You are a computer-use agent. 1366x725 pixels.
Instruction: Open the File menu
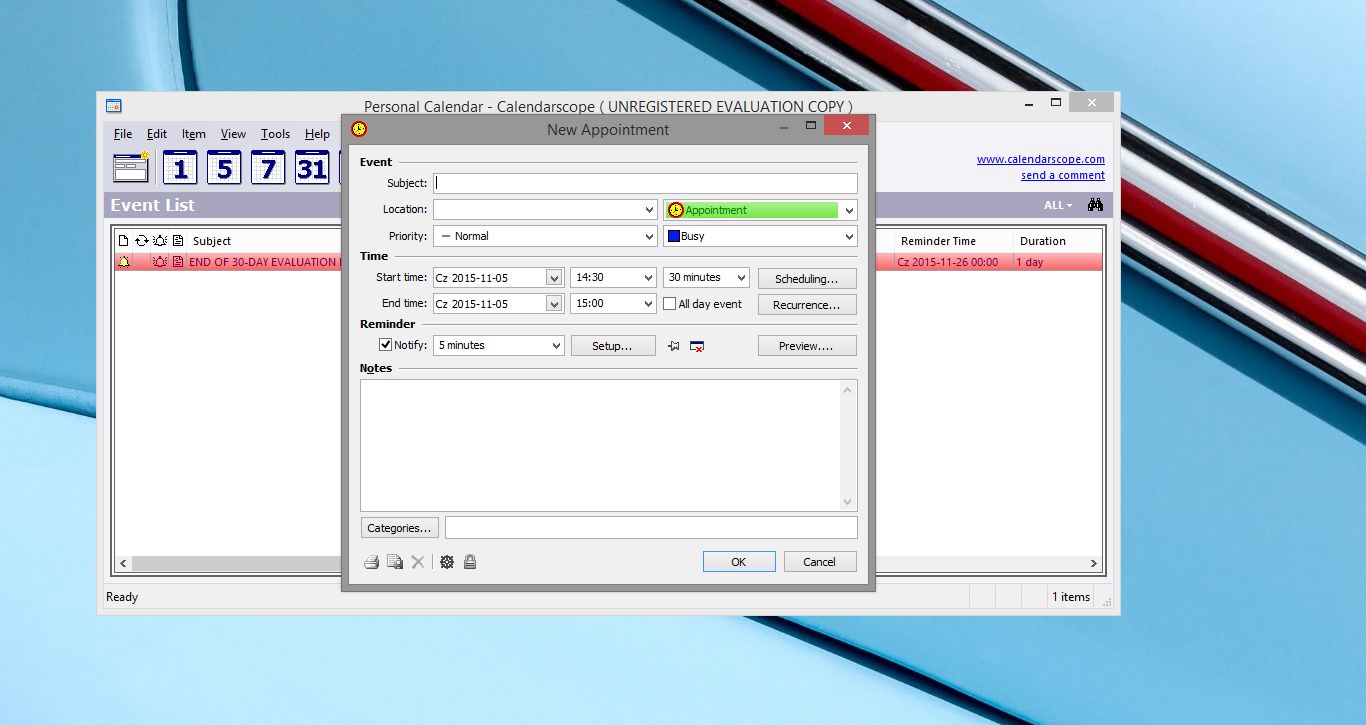click(123, 134)
